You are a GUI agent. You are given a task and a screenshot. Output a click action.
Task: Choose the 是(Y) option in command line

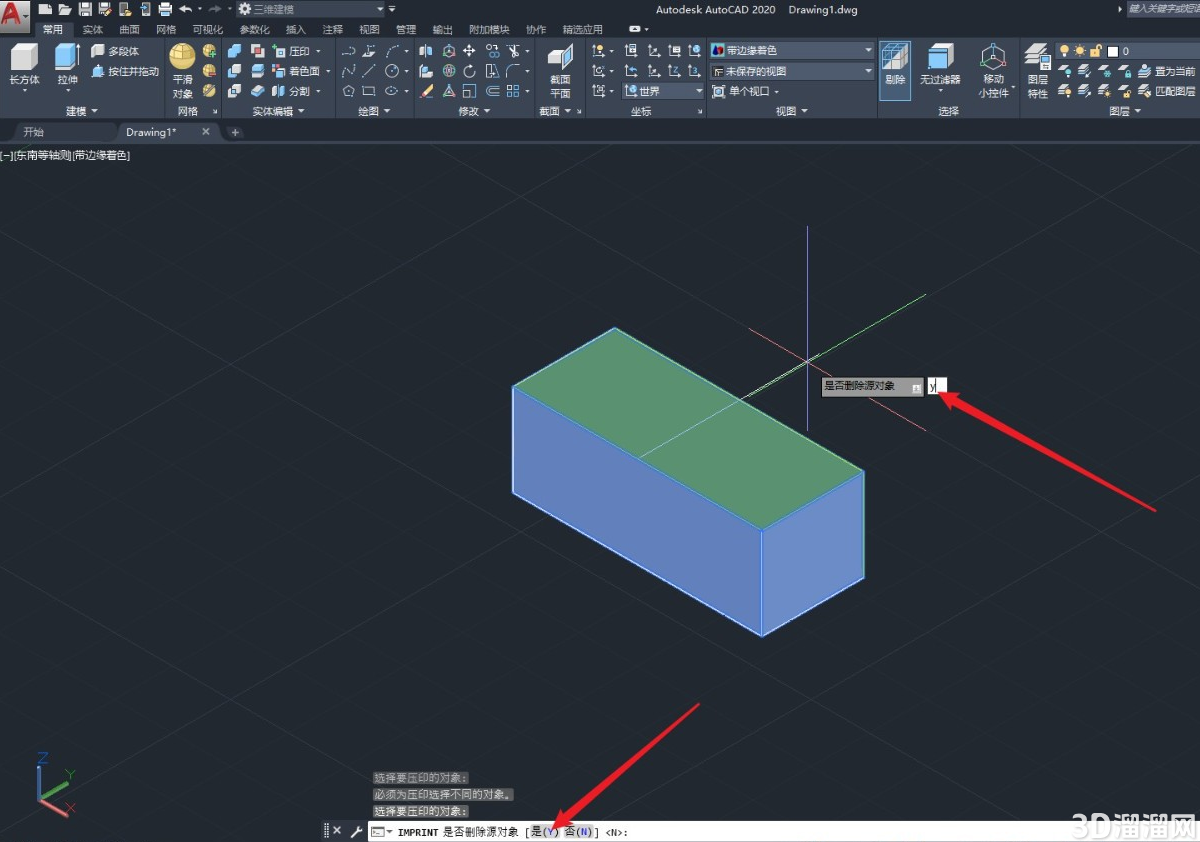(x=544, y=832)
